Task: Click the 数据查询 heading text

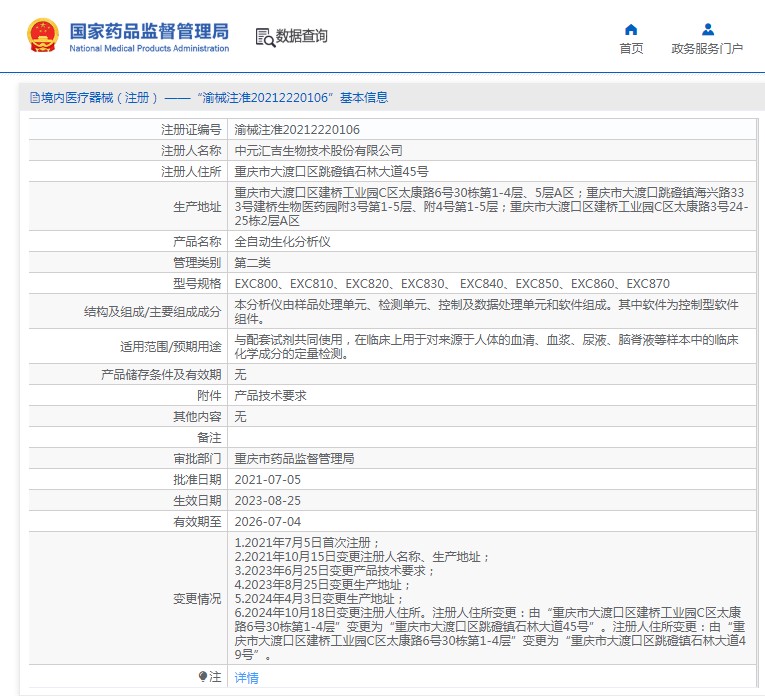Action: point(302,37)
